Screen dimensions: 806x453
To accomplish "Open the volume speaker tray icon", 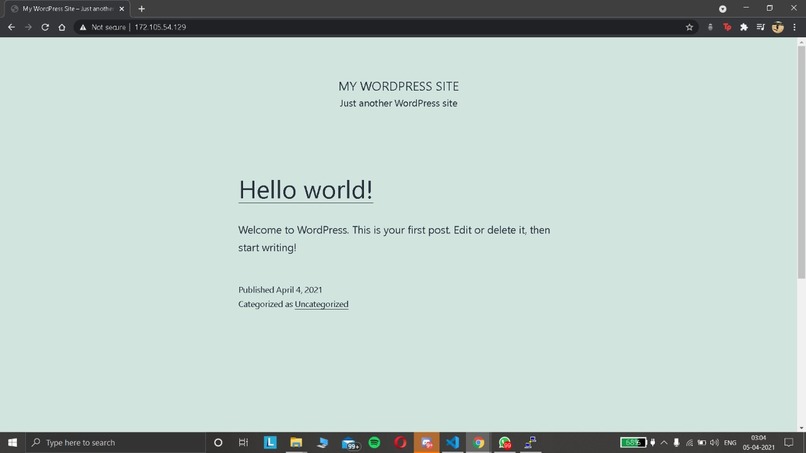I will tap(715, 443).
